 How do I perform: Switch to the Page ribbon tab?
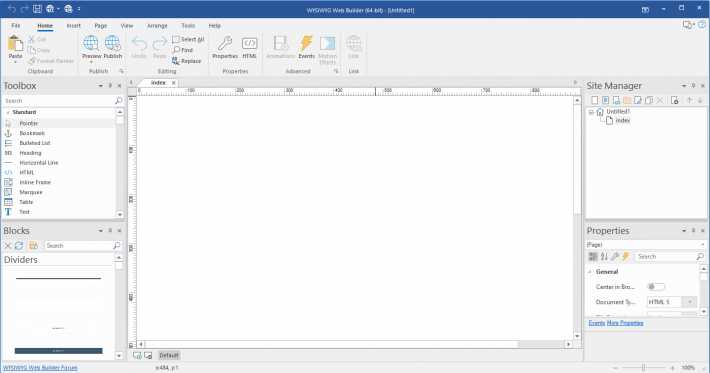tap(101, 26)
